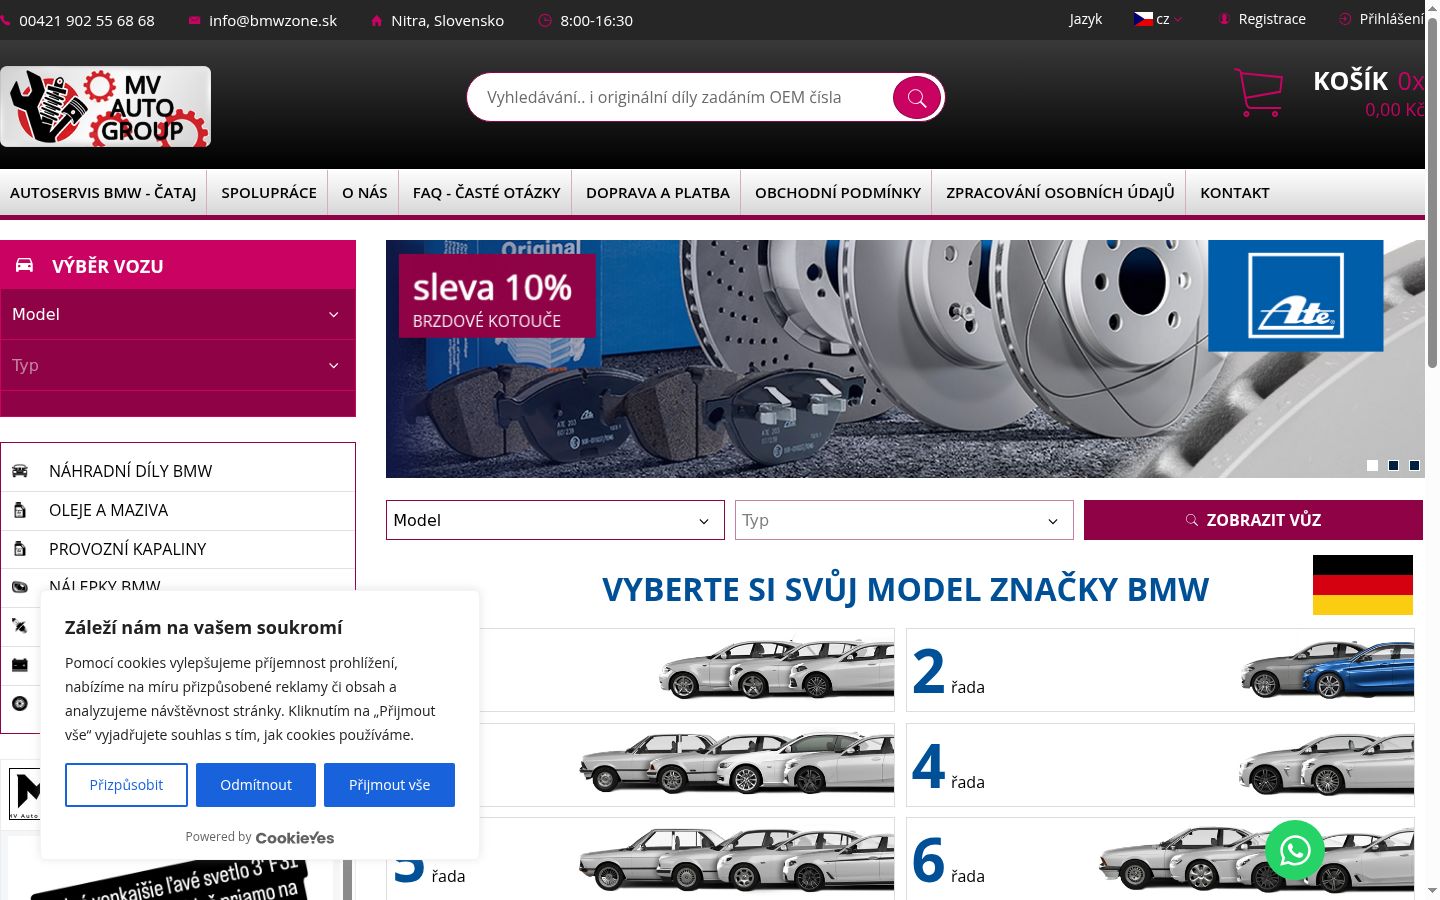Open the 2 řada model card

[x=1160, y=670]
